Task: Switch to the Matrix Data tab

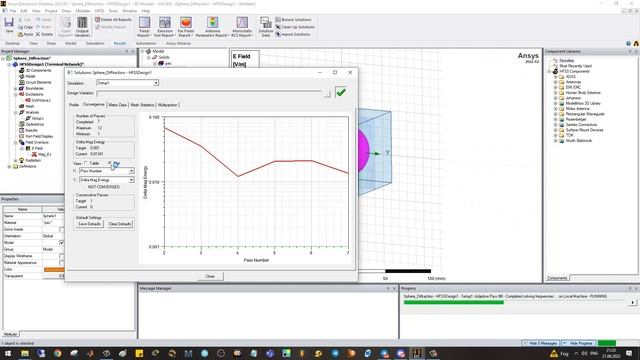Action: click(x=118, y=105)
